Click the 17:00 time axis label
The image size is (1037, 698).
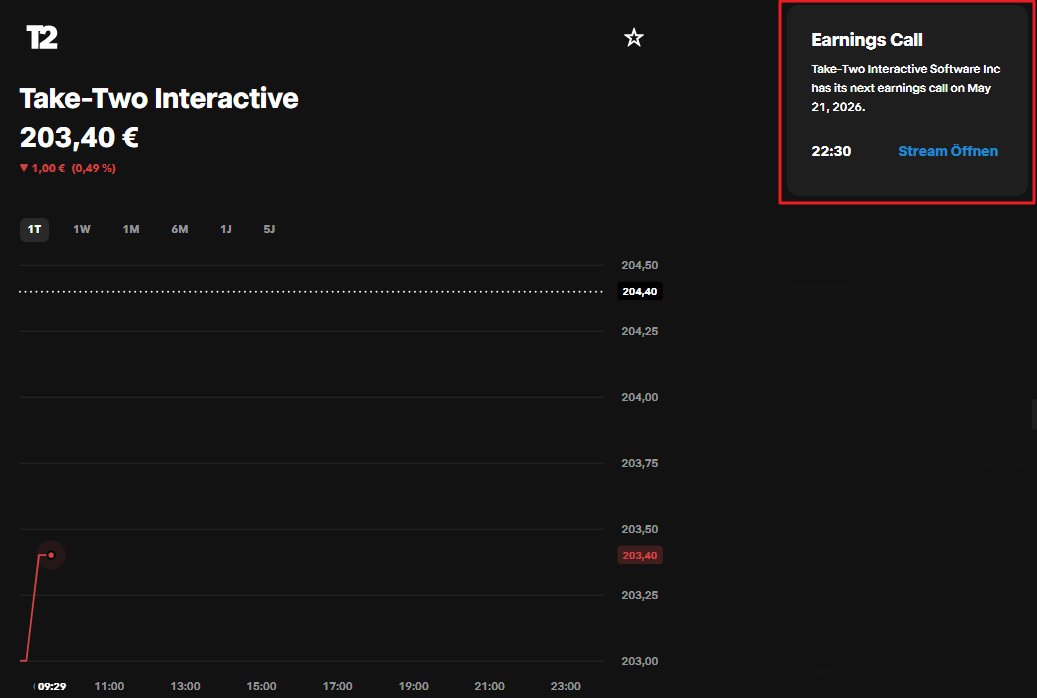tap(337, 686)
